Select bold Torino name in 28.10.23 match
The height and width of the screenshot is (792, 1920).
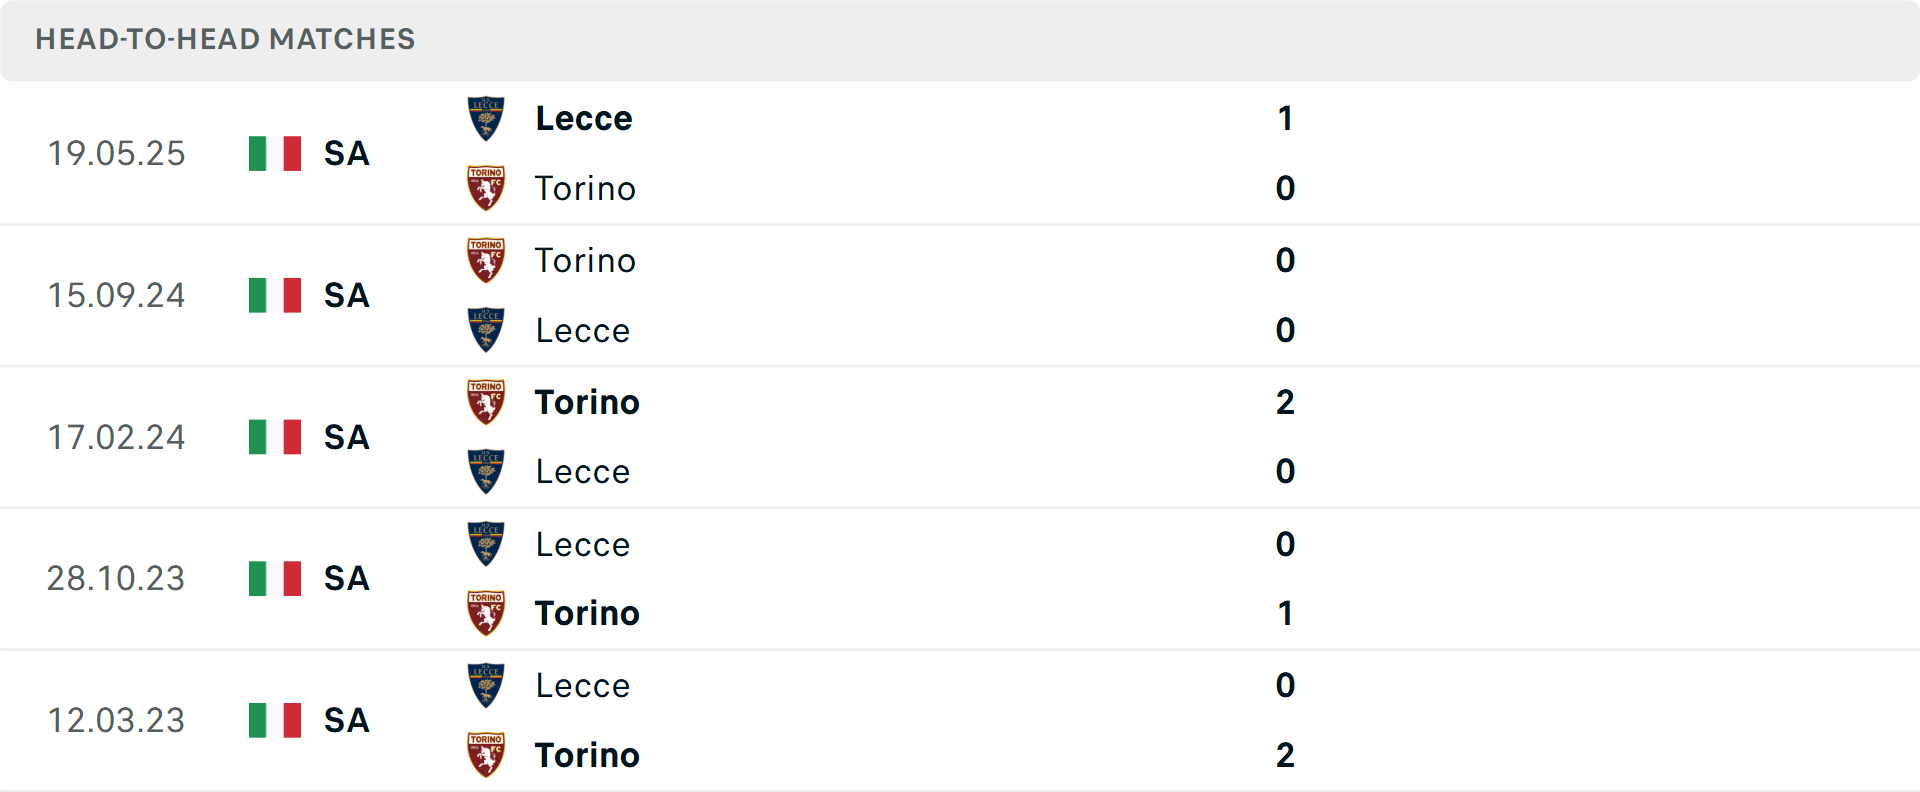(x=587, y=613)
